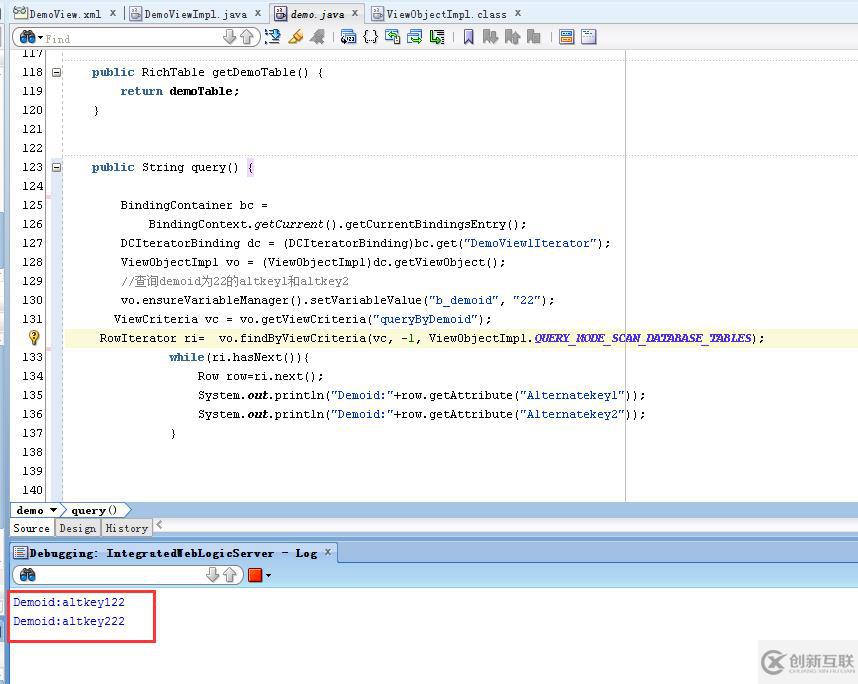Go to previous bookmark icon
The image size is (858, 684).
(512, 37)
